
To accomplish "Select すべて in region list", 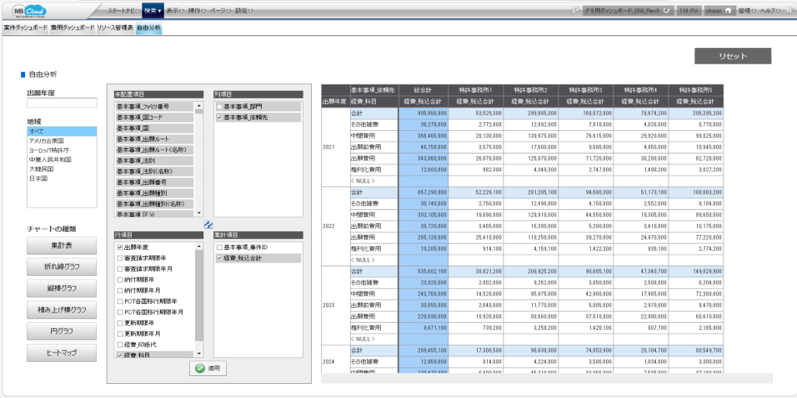I will 62,131.
